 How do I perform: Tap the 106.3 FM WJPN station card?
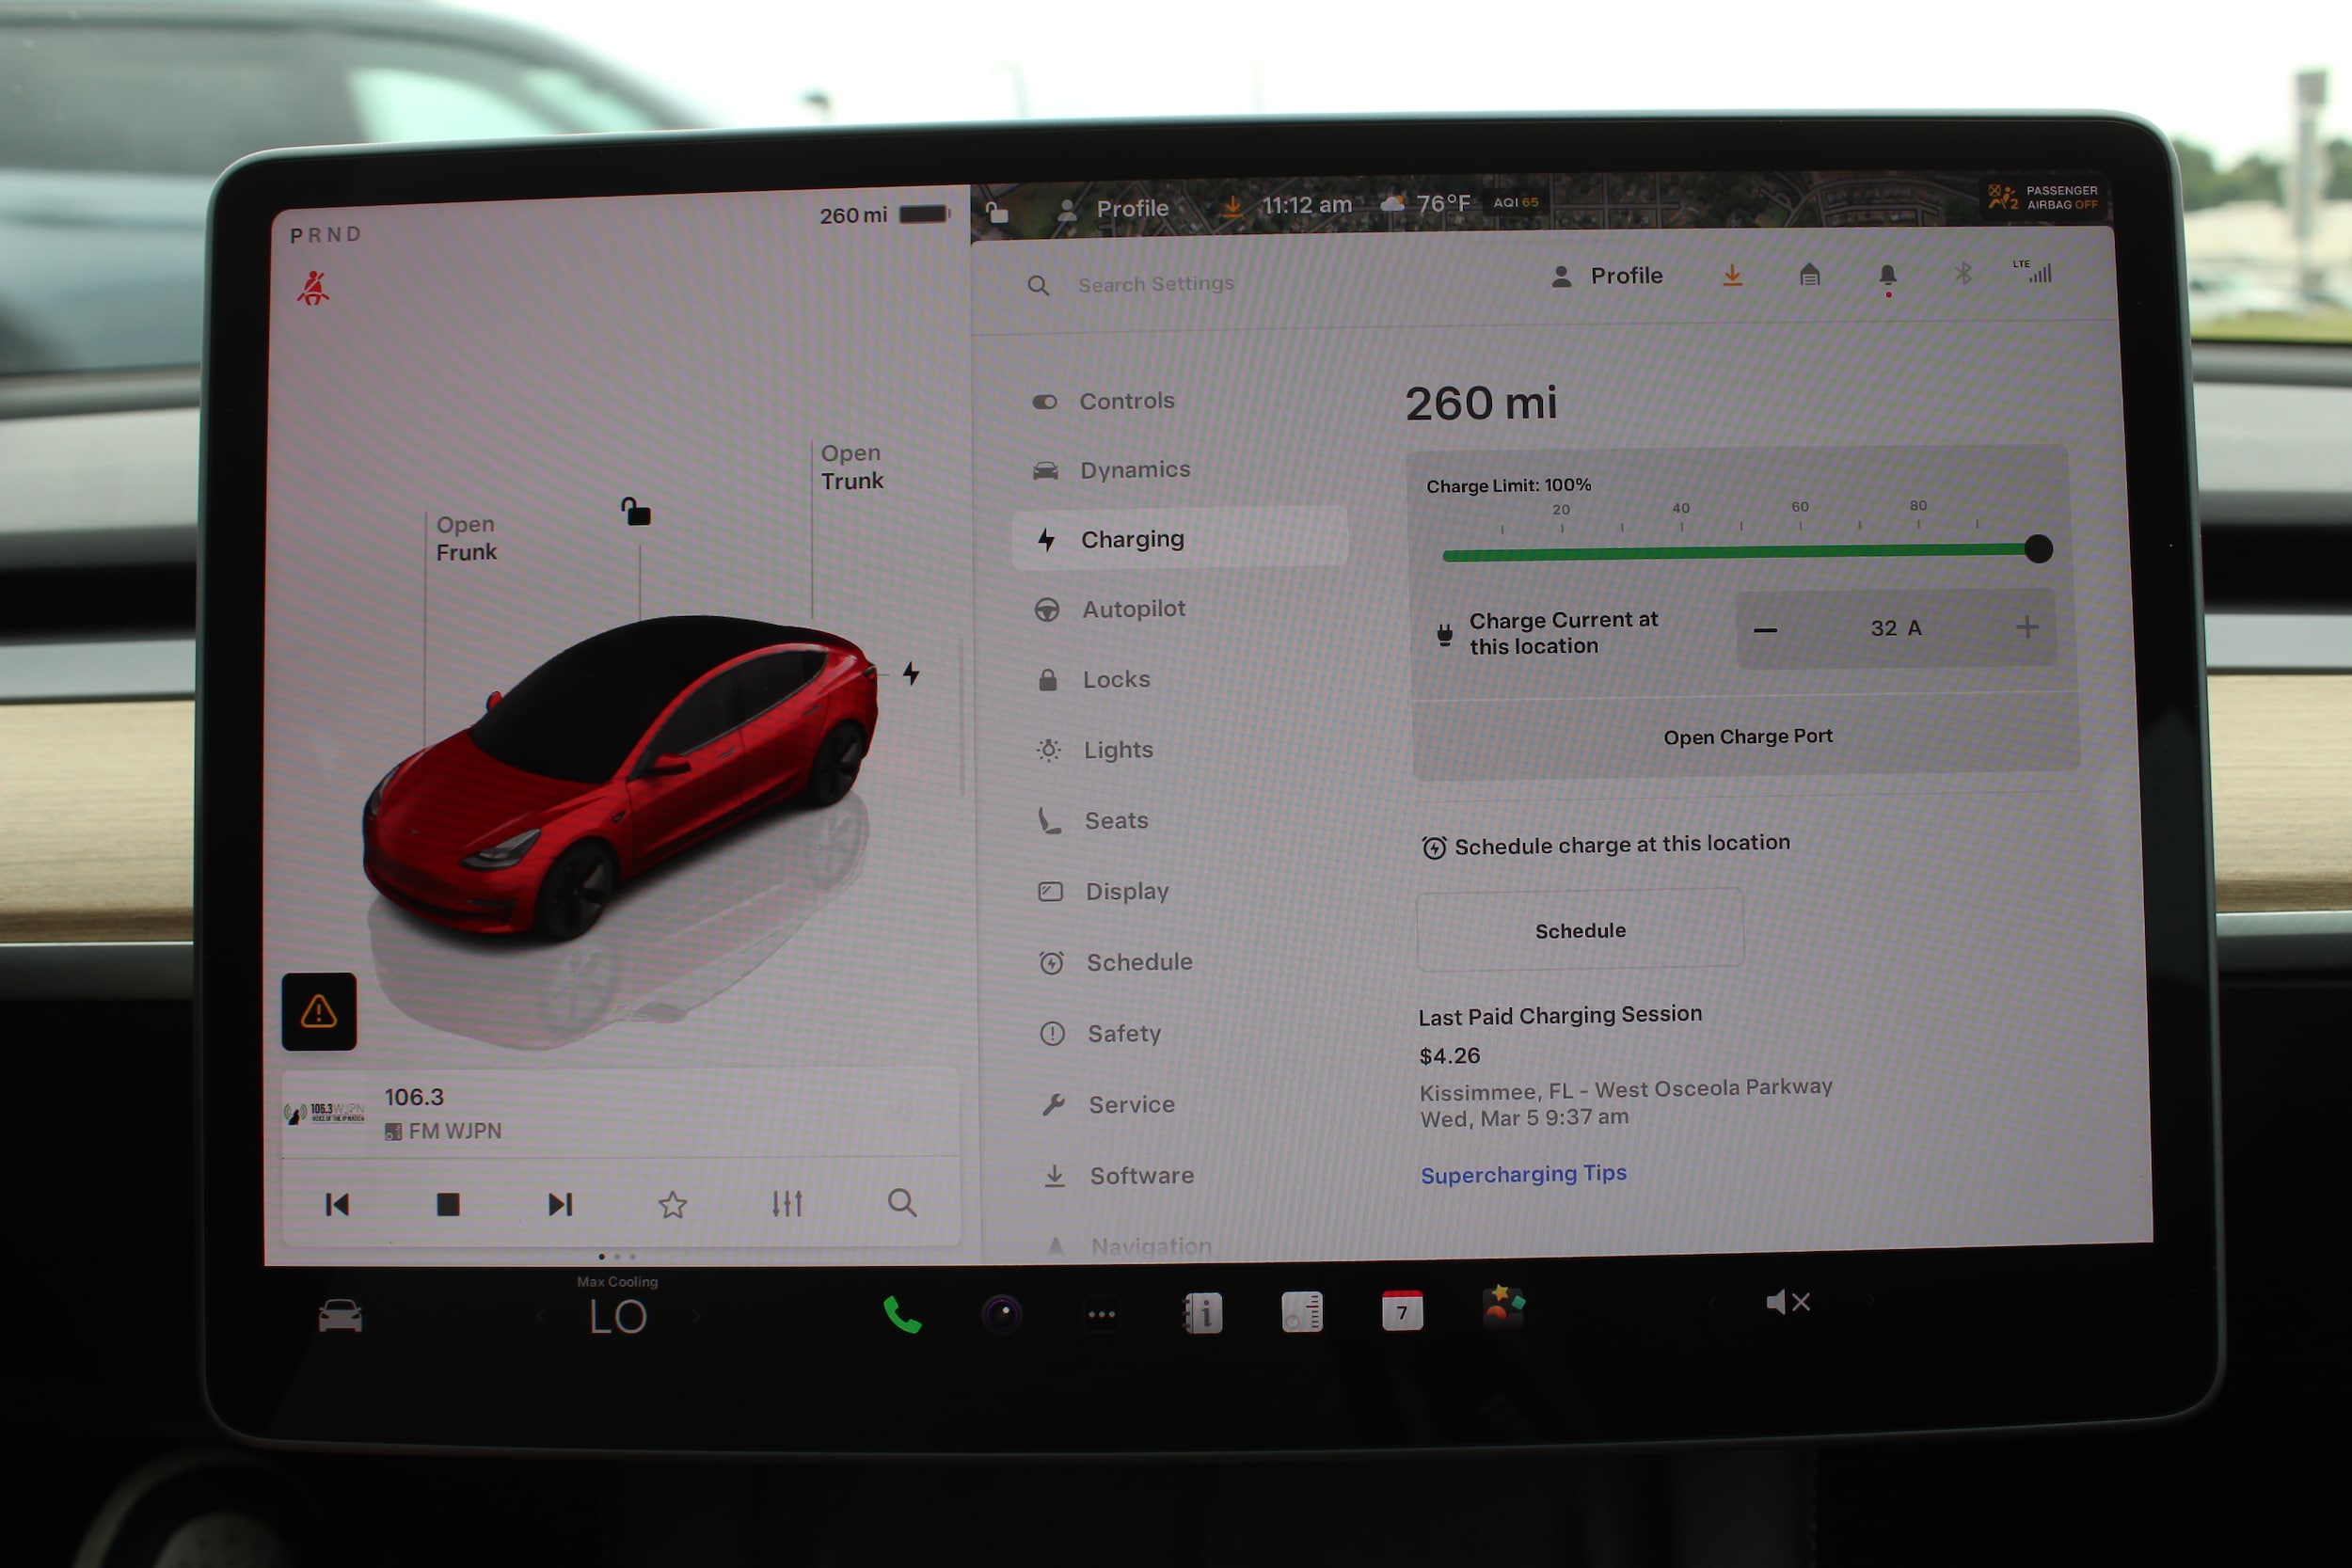(620, 1113)
